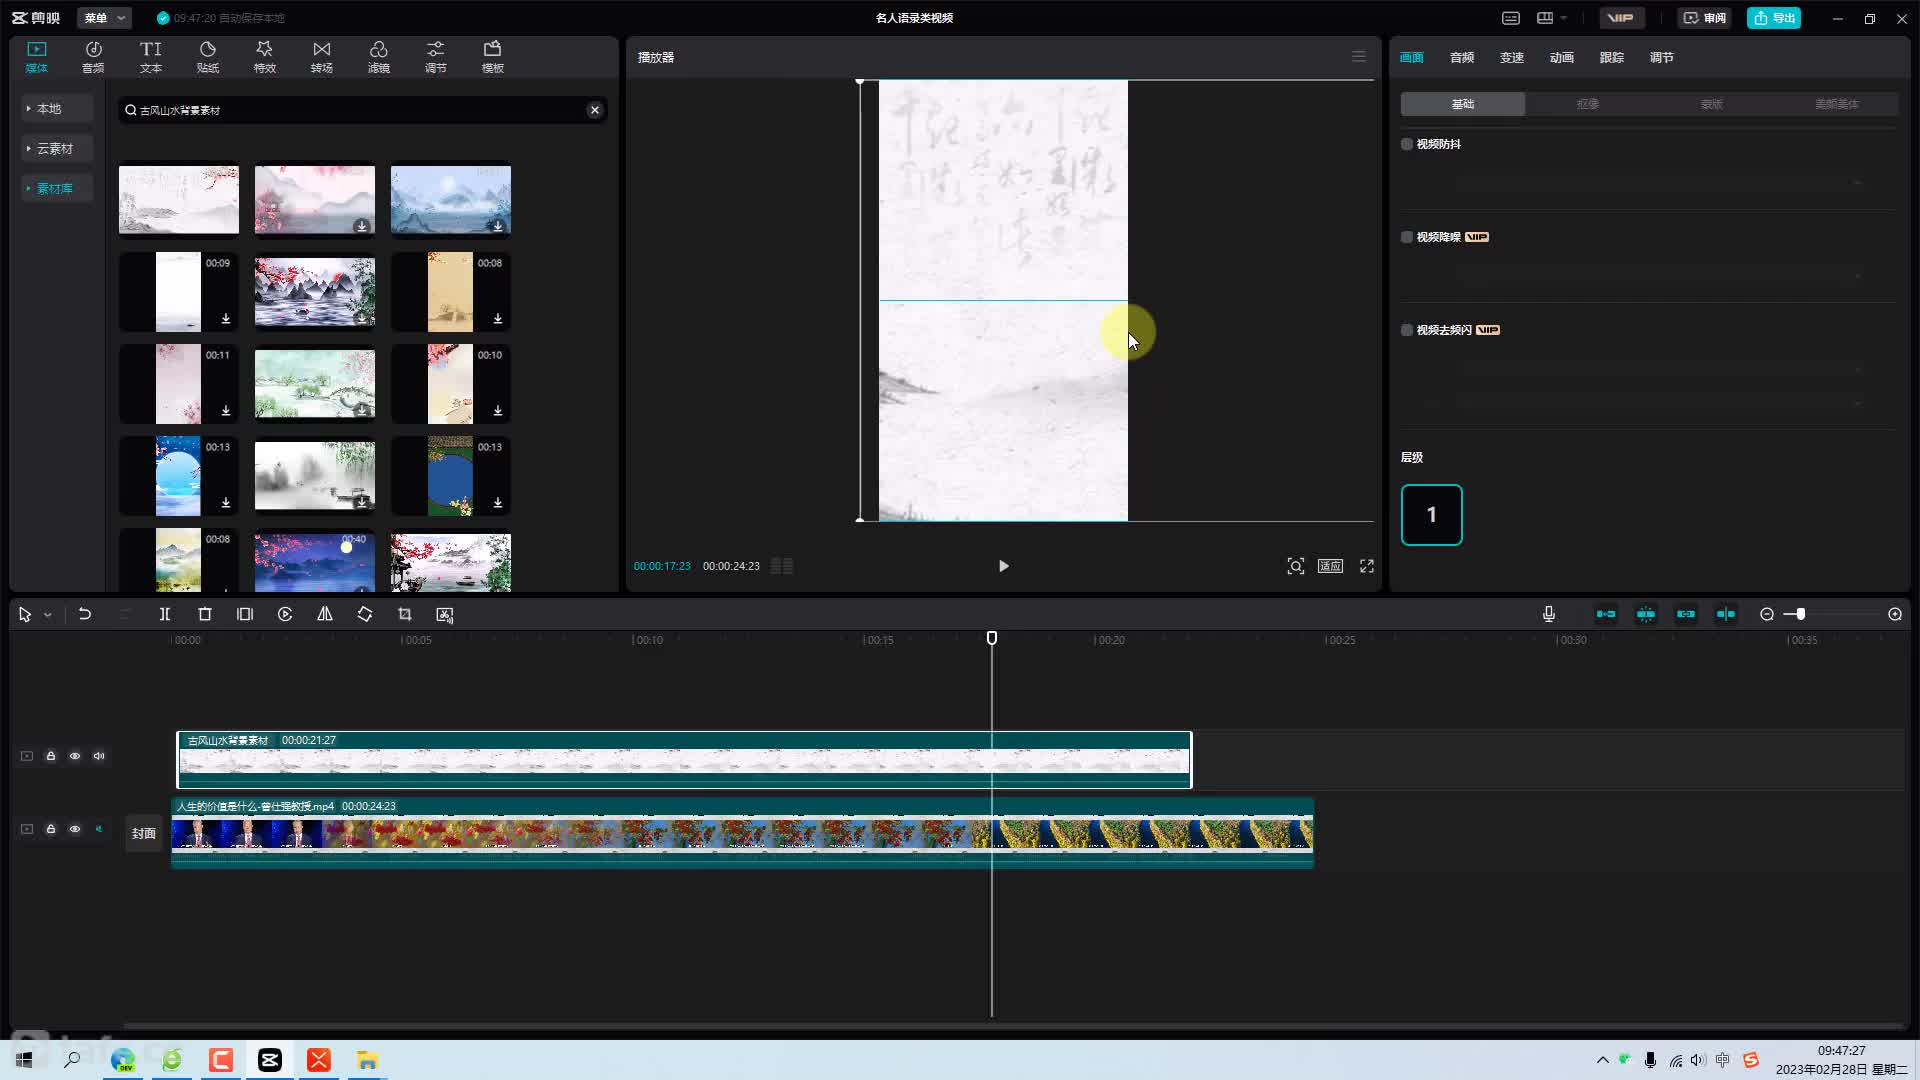1920x1080 pixels.
Task: Click the screenshot focus icon in player
Action: coord(1296,566)
